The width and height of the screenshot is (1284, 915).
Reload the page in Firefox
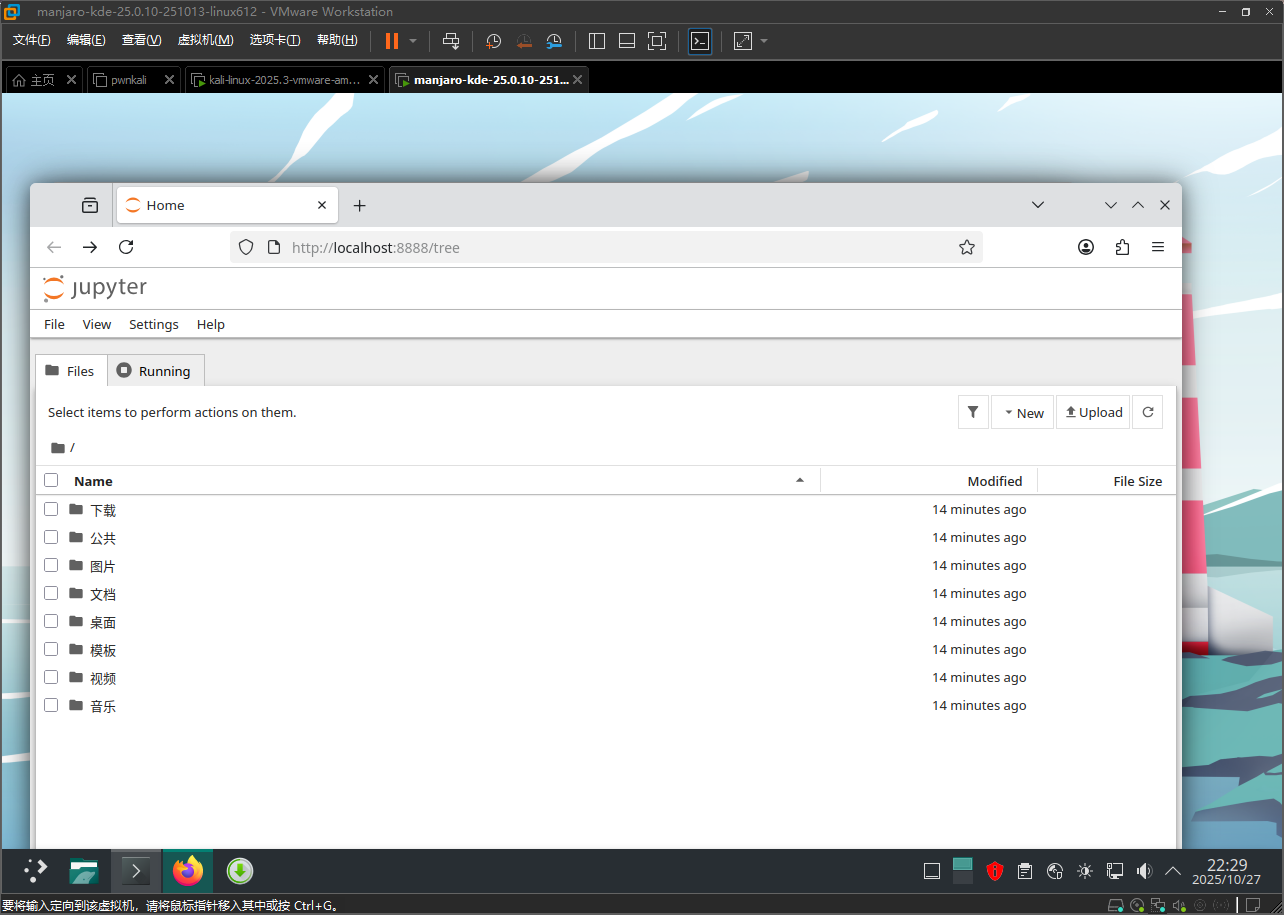126,247
